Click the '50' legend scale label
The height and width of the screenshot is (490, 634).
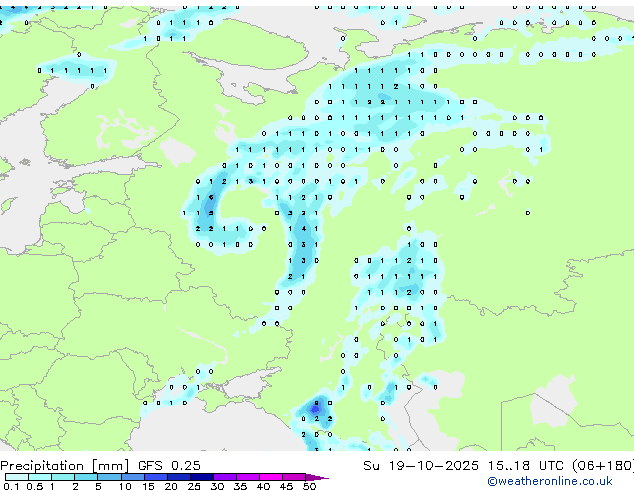(x=310, y=486)
